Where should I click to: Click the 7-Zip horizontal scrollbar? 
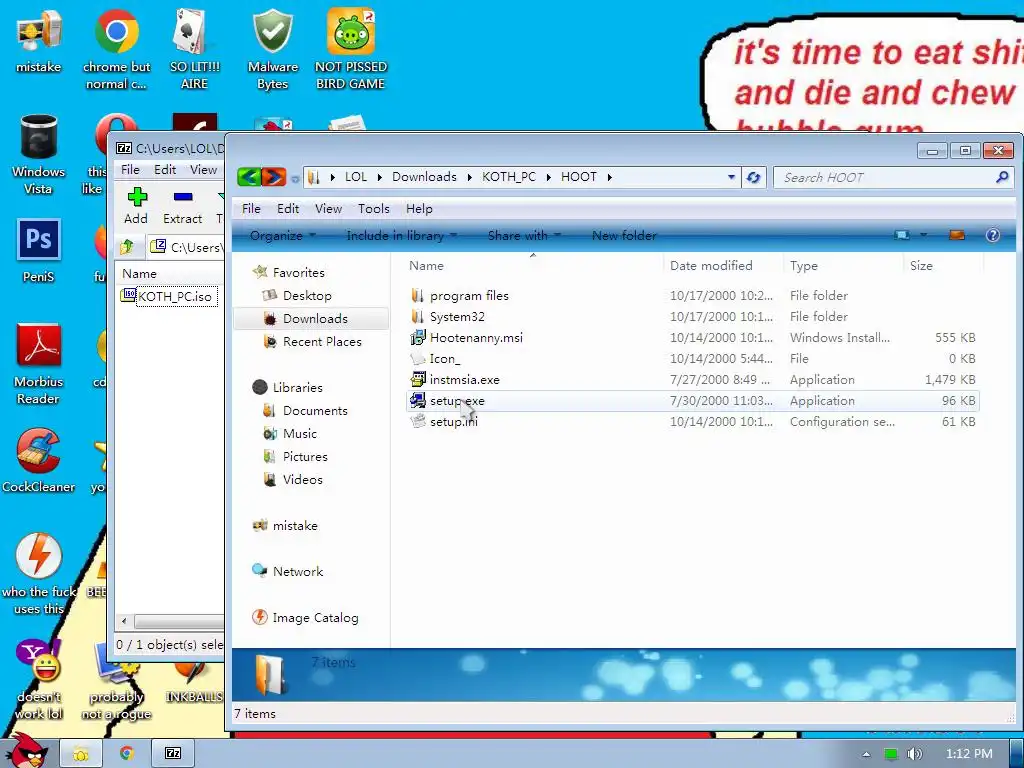click(x=178, y=621)
